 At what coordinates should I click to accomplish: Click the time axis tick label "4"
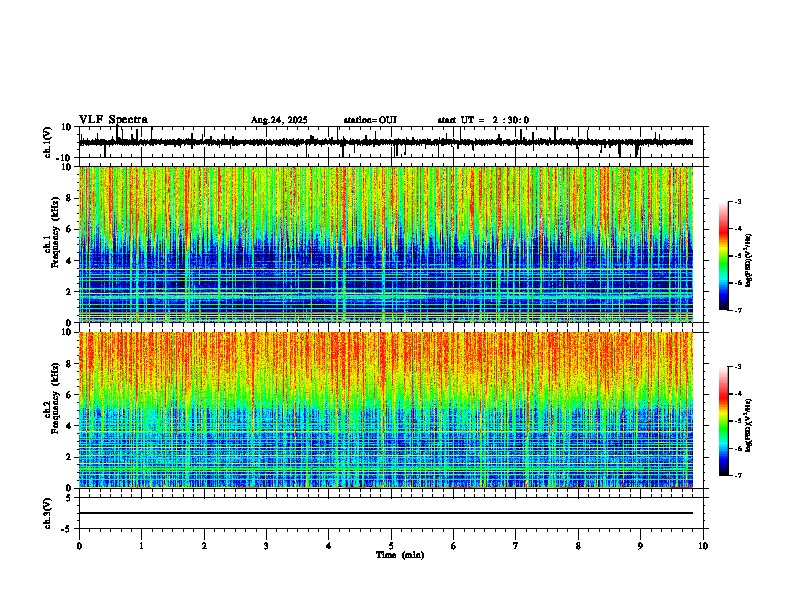pos(329,546)
